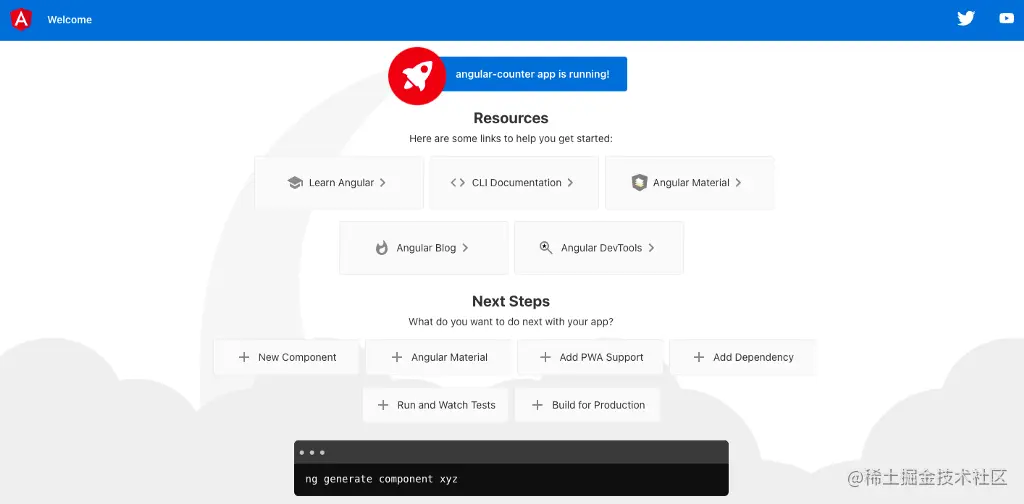Click plus icon on Build for Production

[x=537, y=405]
